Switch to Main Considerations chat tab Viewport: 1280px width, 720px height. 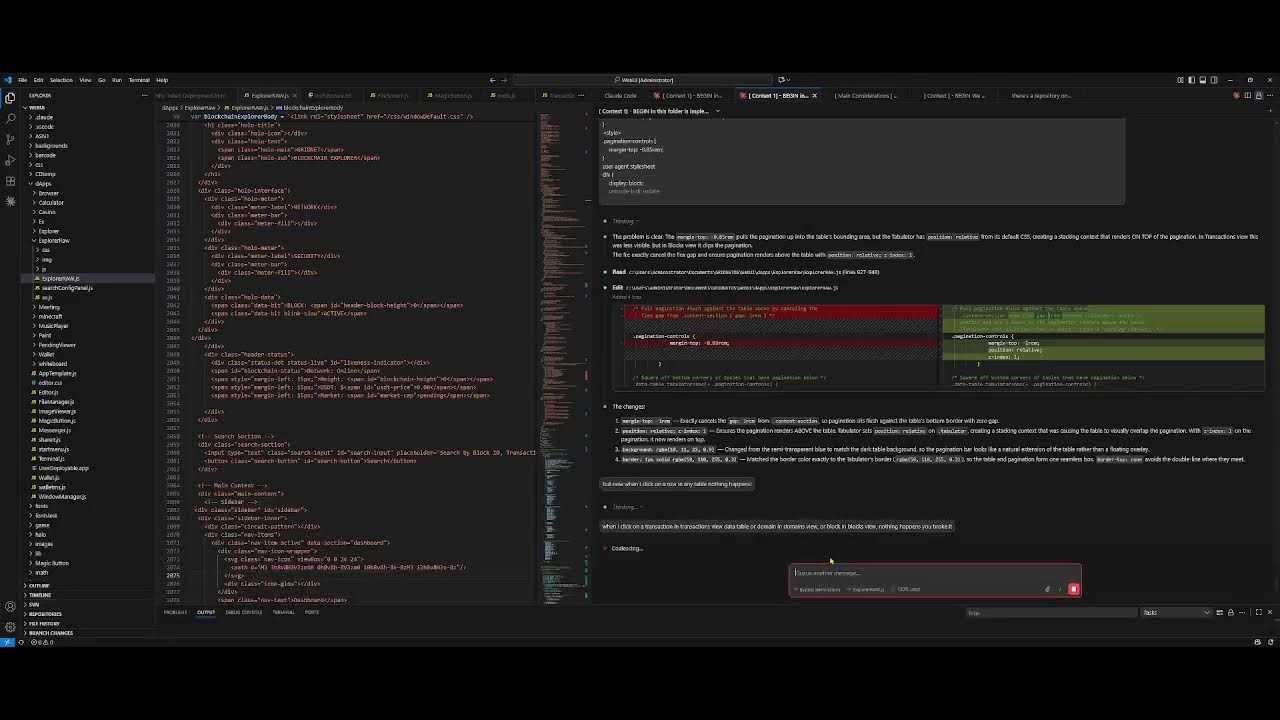[865, 96]
